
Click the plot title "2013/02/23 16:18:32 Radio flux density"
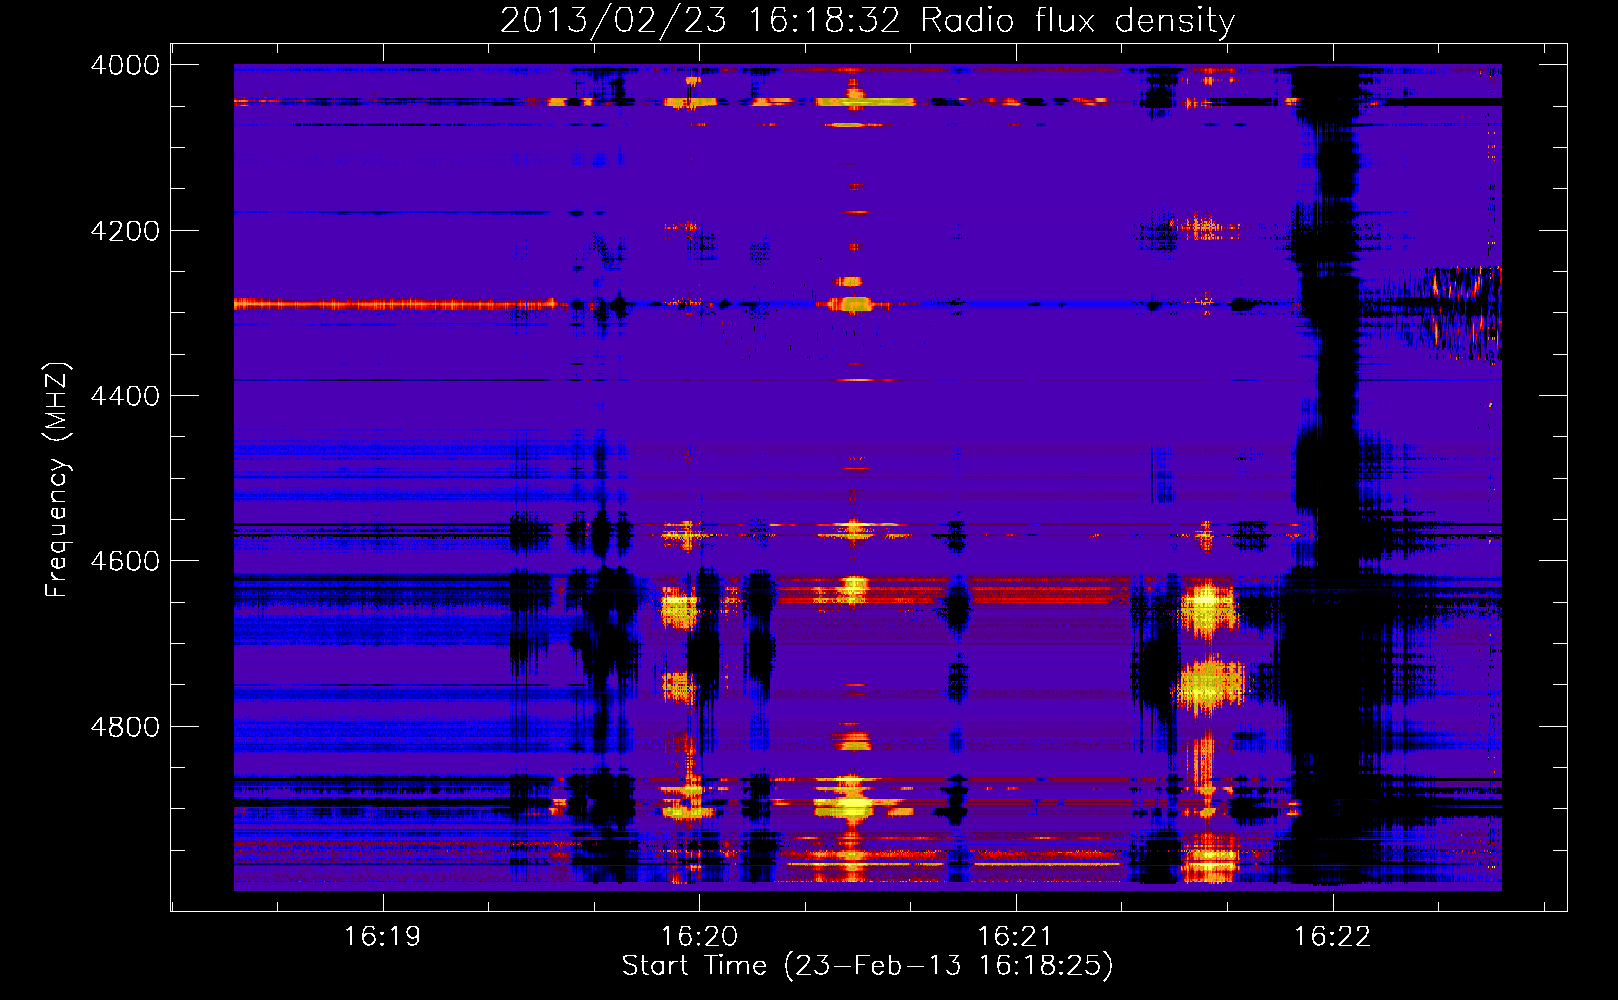[x=867, y=21]
